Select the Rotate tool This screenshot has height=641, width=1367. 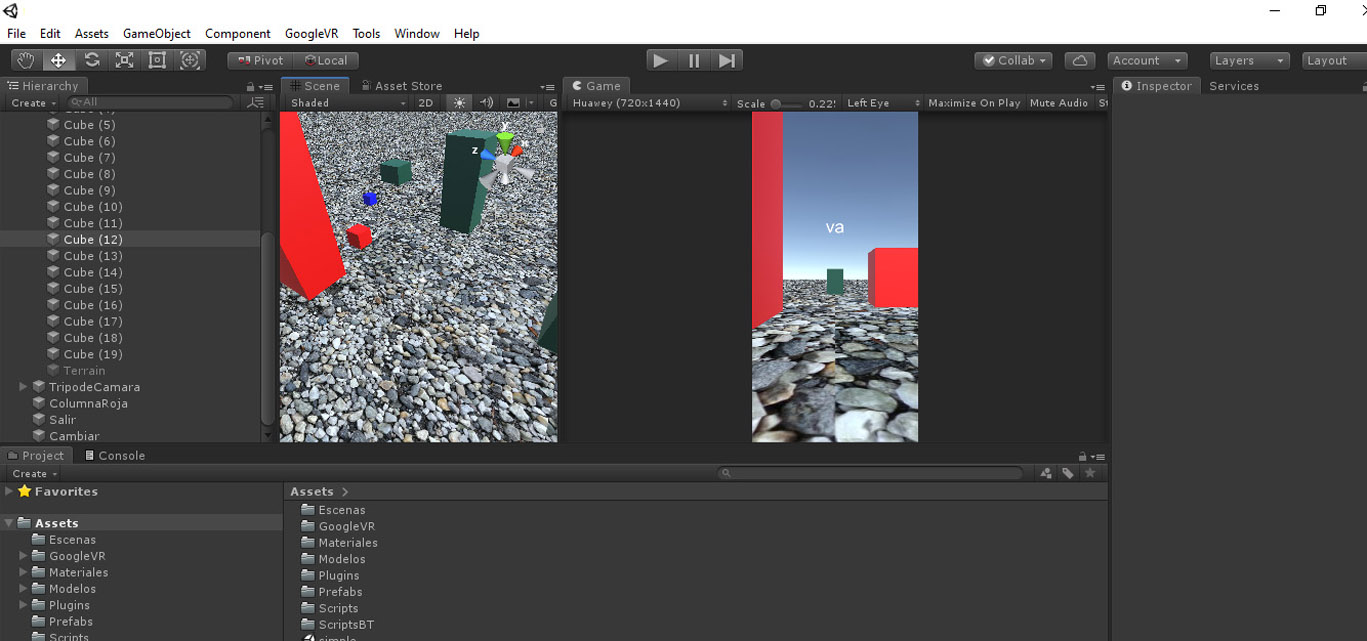tap(91, 60)
